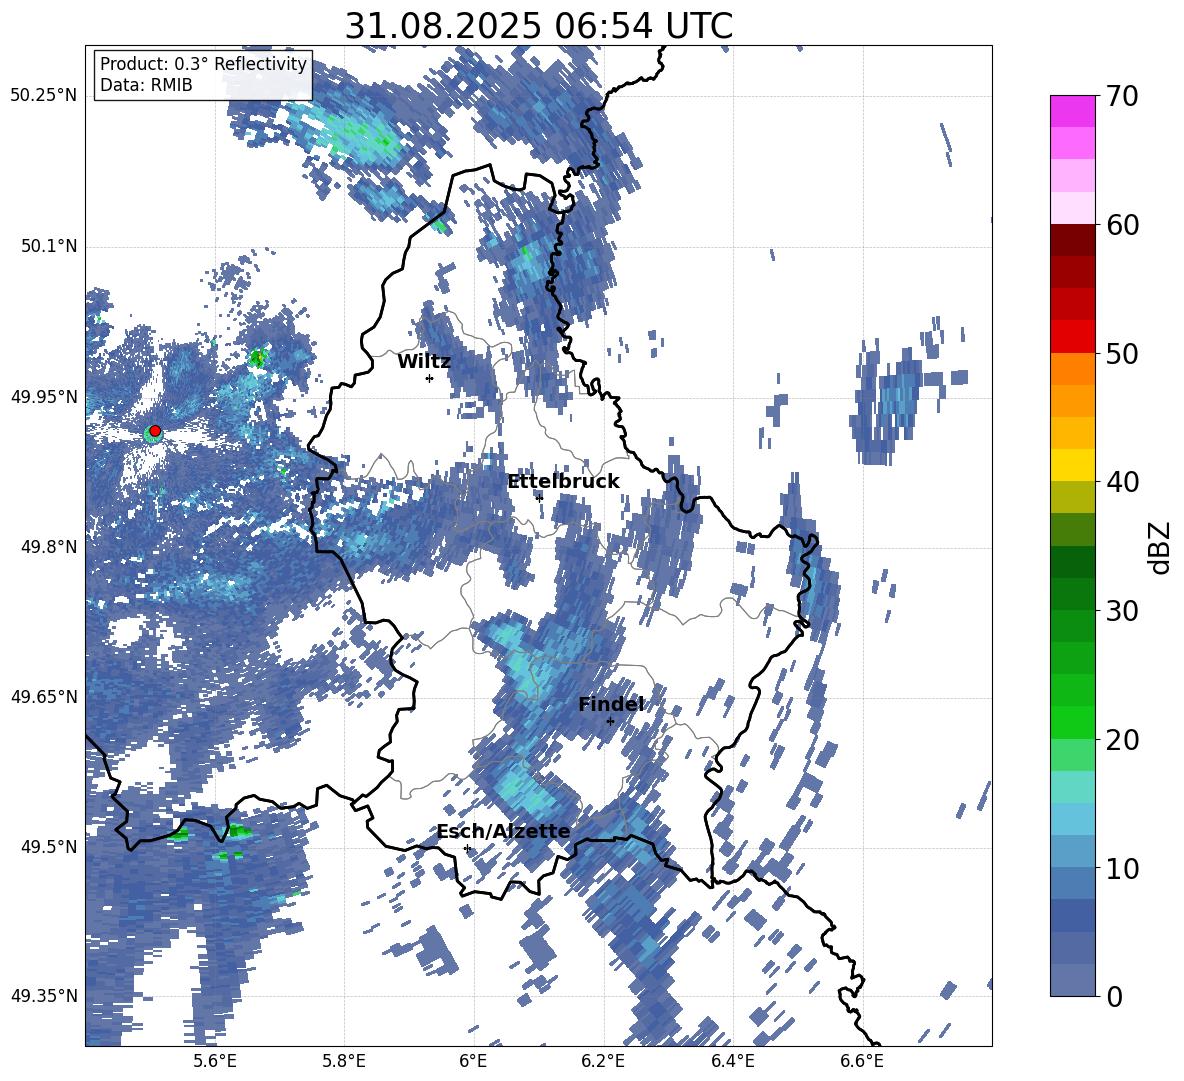Click the 49.35°N latitude label
The width and height of the screenshot is (1184, 1081).
click(44, 996)
